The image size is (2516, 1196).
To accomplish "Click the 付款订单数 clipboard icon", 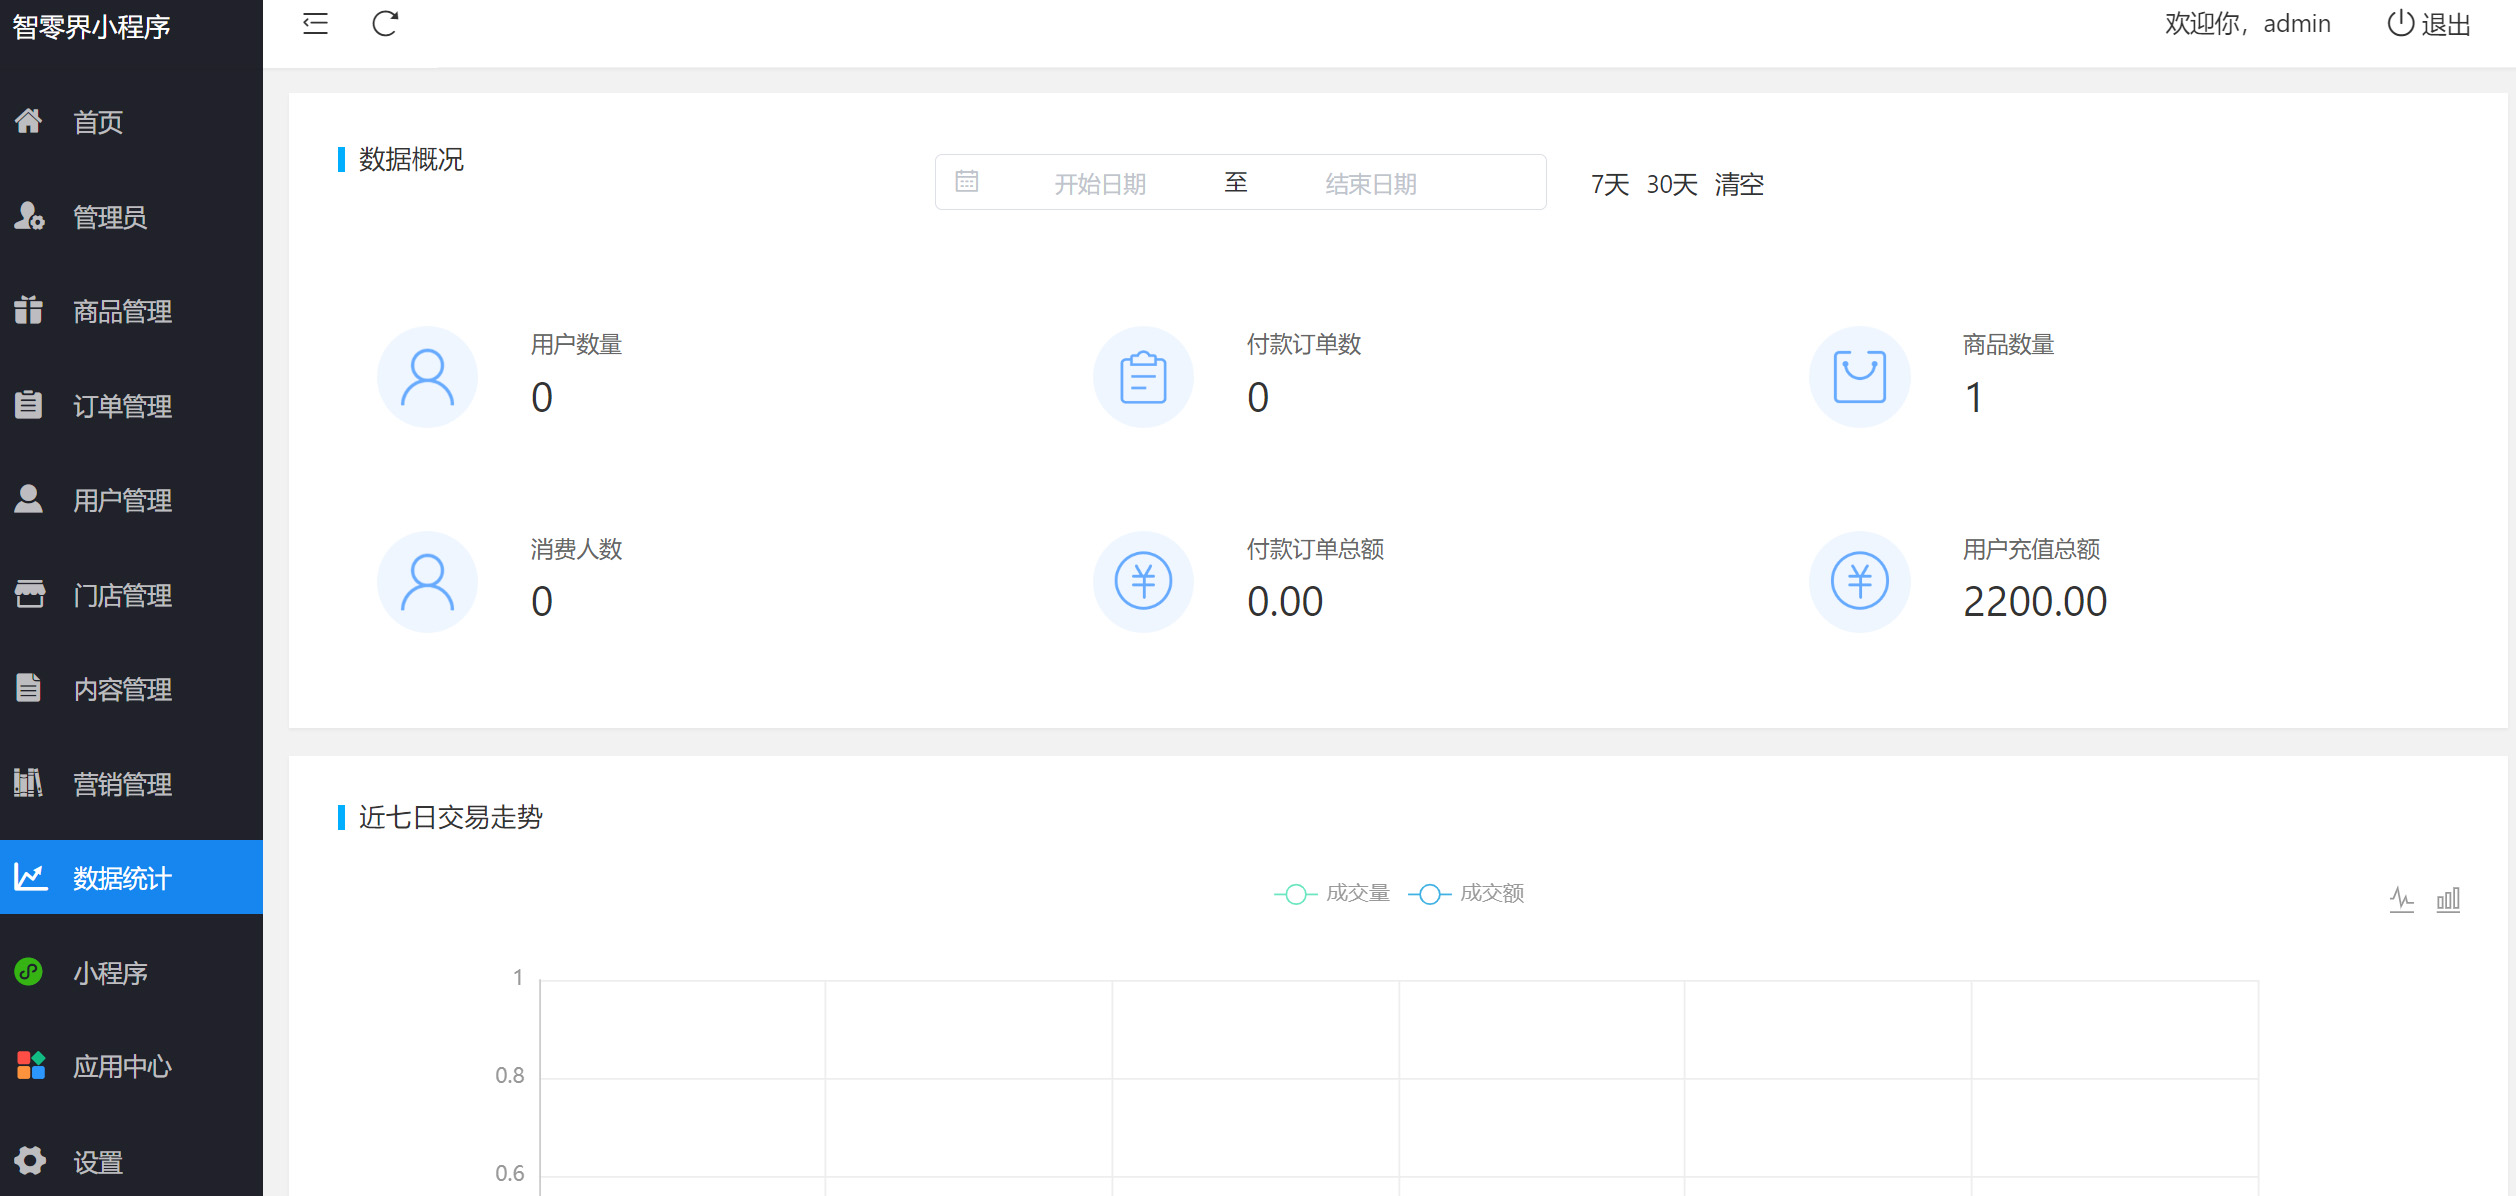I will coord(1143,377).
